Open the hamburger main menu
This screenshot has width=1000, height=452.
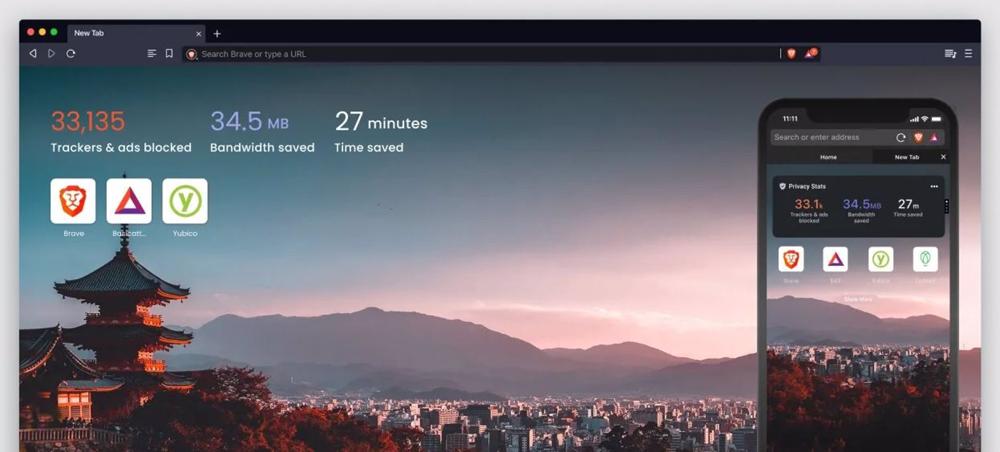click(968, 54)
